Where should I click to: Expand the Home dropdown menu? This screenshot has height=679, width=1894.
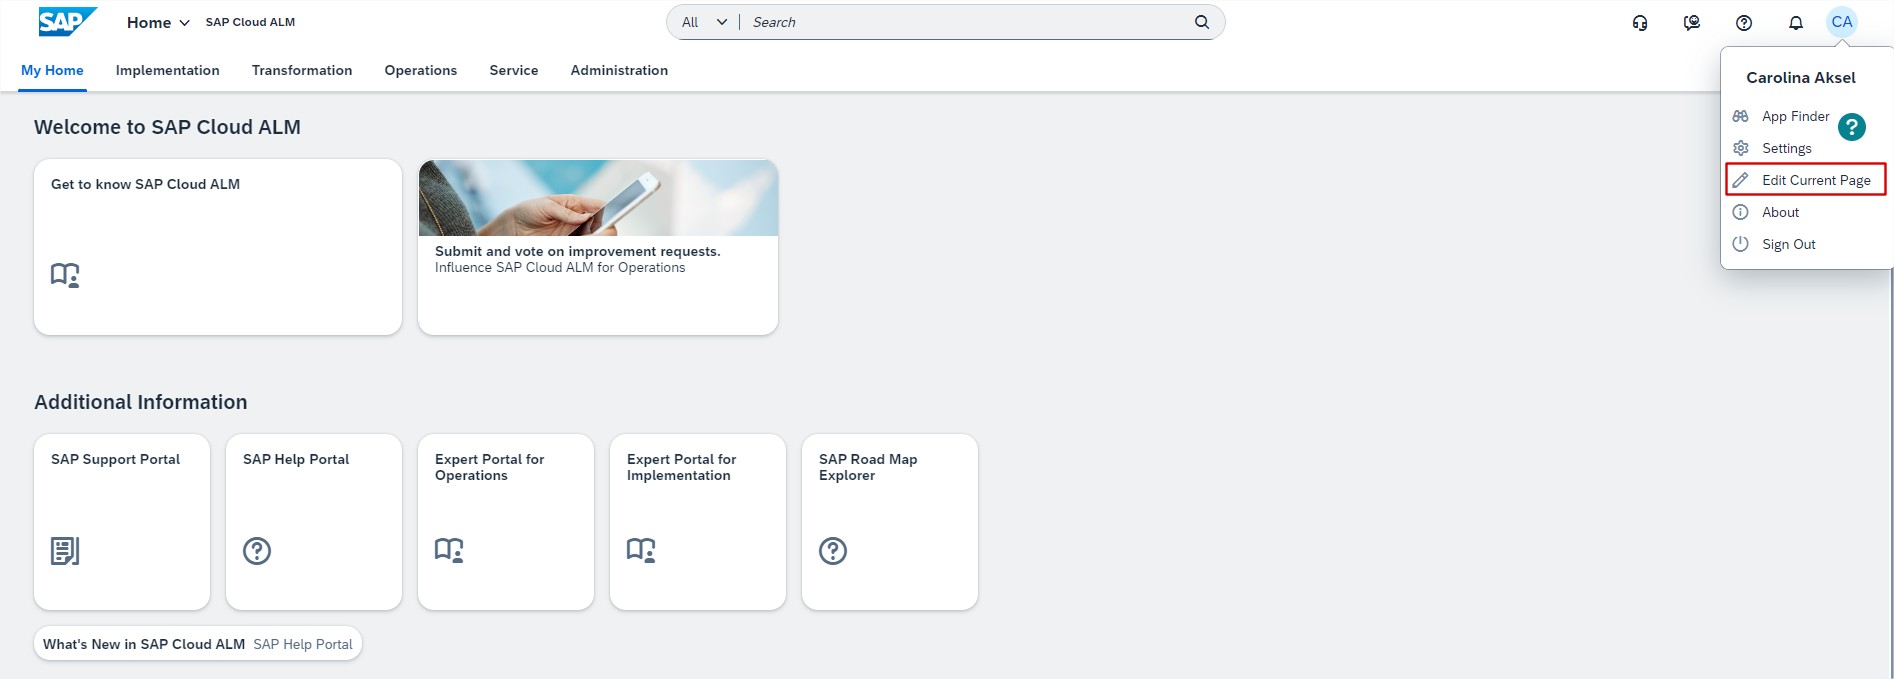pyautogui.click(x=158, y=22)
